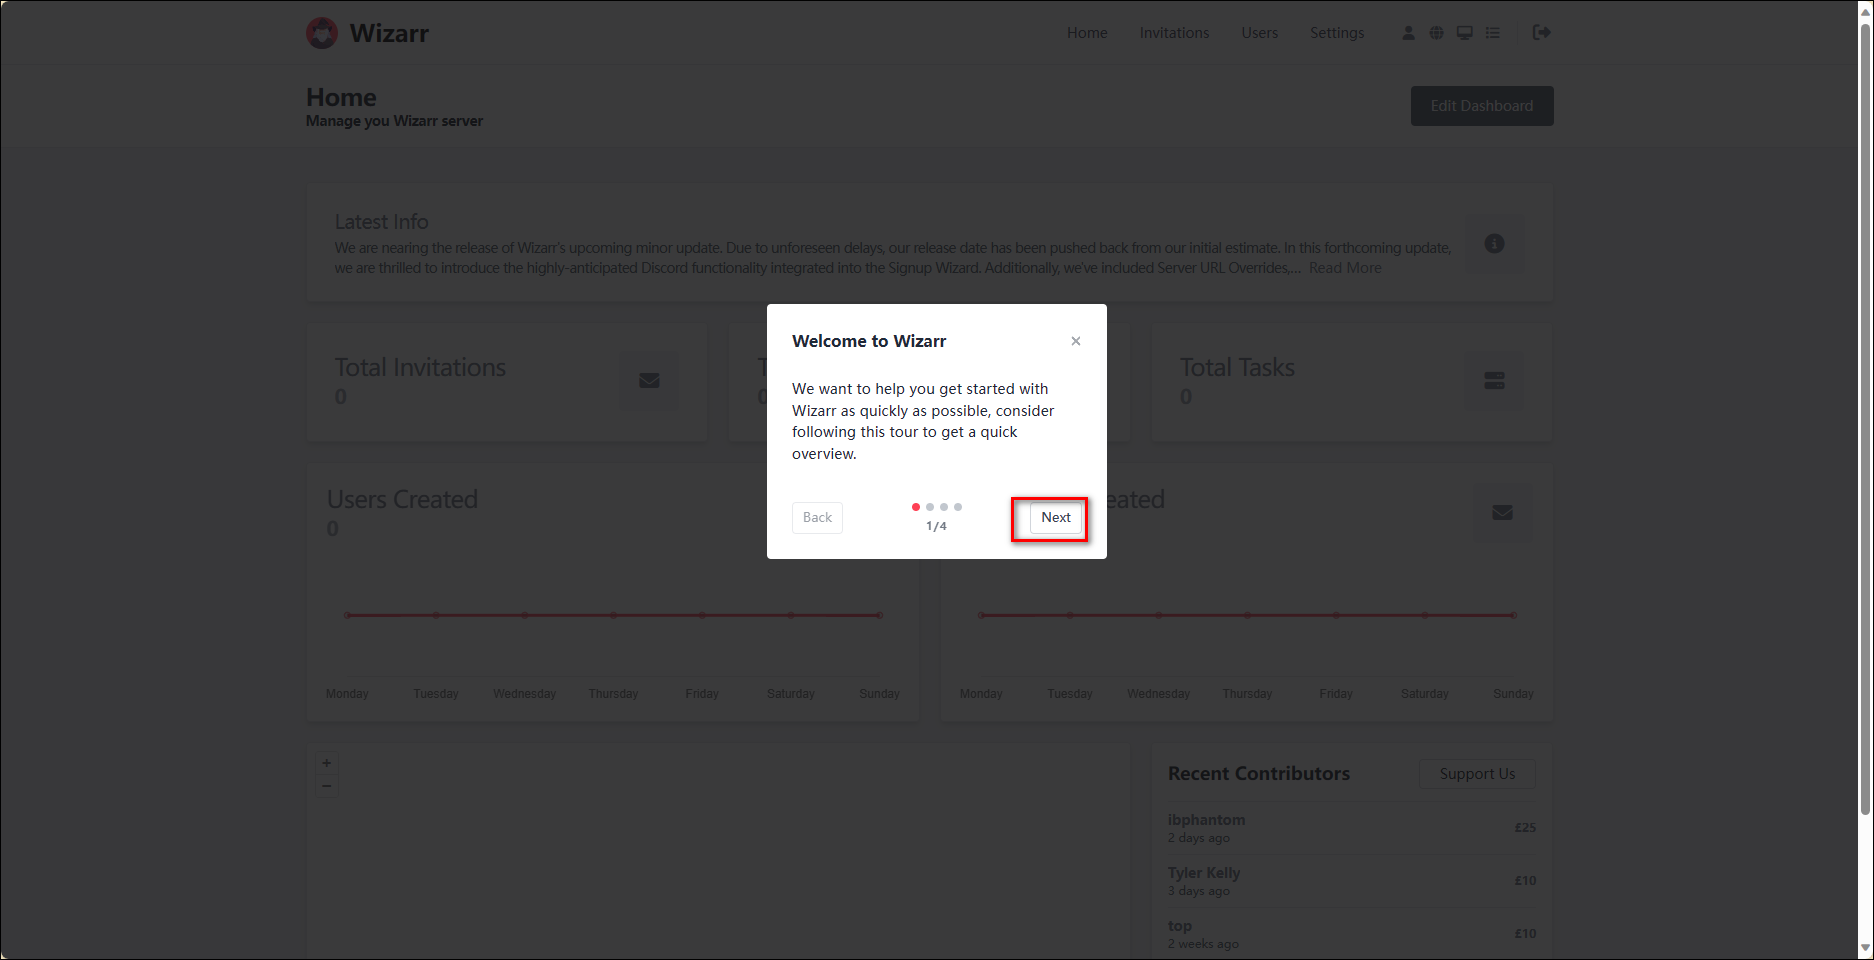Open the Users menu item
Screen dimensions: 1874x960
(1259, 33)
